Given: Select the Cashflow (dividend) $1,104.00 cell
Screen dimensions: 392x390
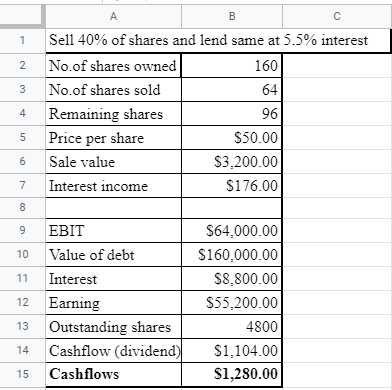Looking at the screenshot, I should tap(232, 351).
